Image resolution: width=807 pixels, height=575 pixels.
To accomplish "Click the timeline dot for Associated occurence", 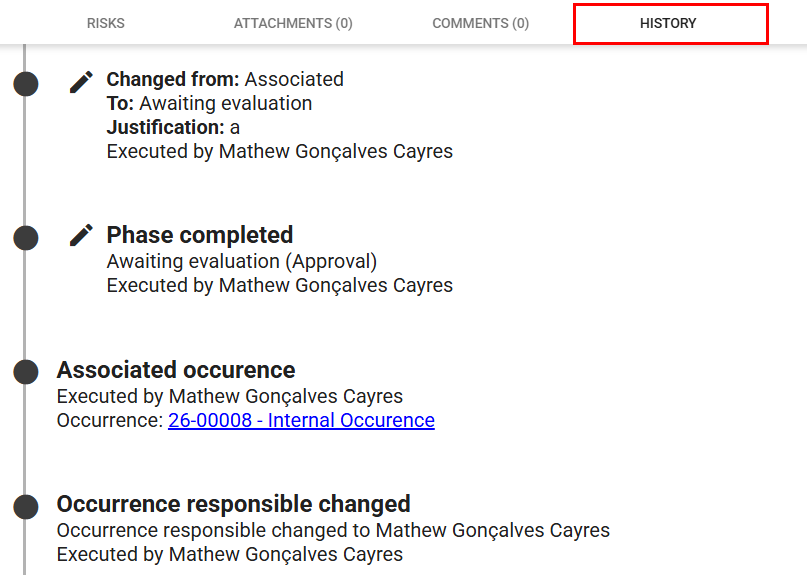I will [26, 372].
